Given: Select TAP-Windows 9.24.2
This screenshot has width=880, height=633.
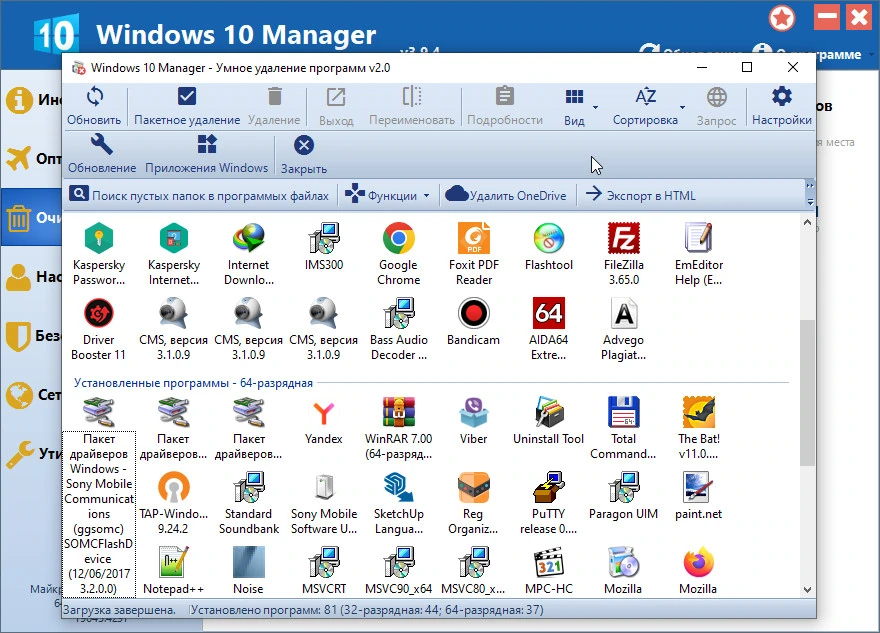Looking at the screenshot, I should click(173, 503).
